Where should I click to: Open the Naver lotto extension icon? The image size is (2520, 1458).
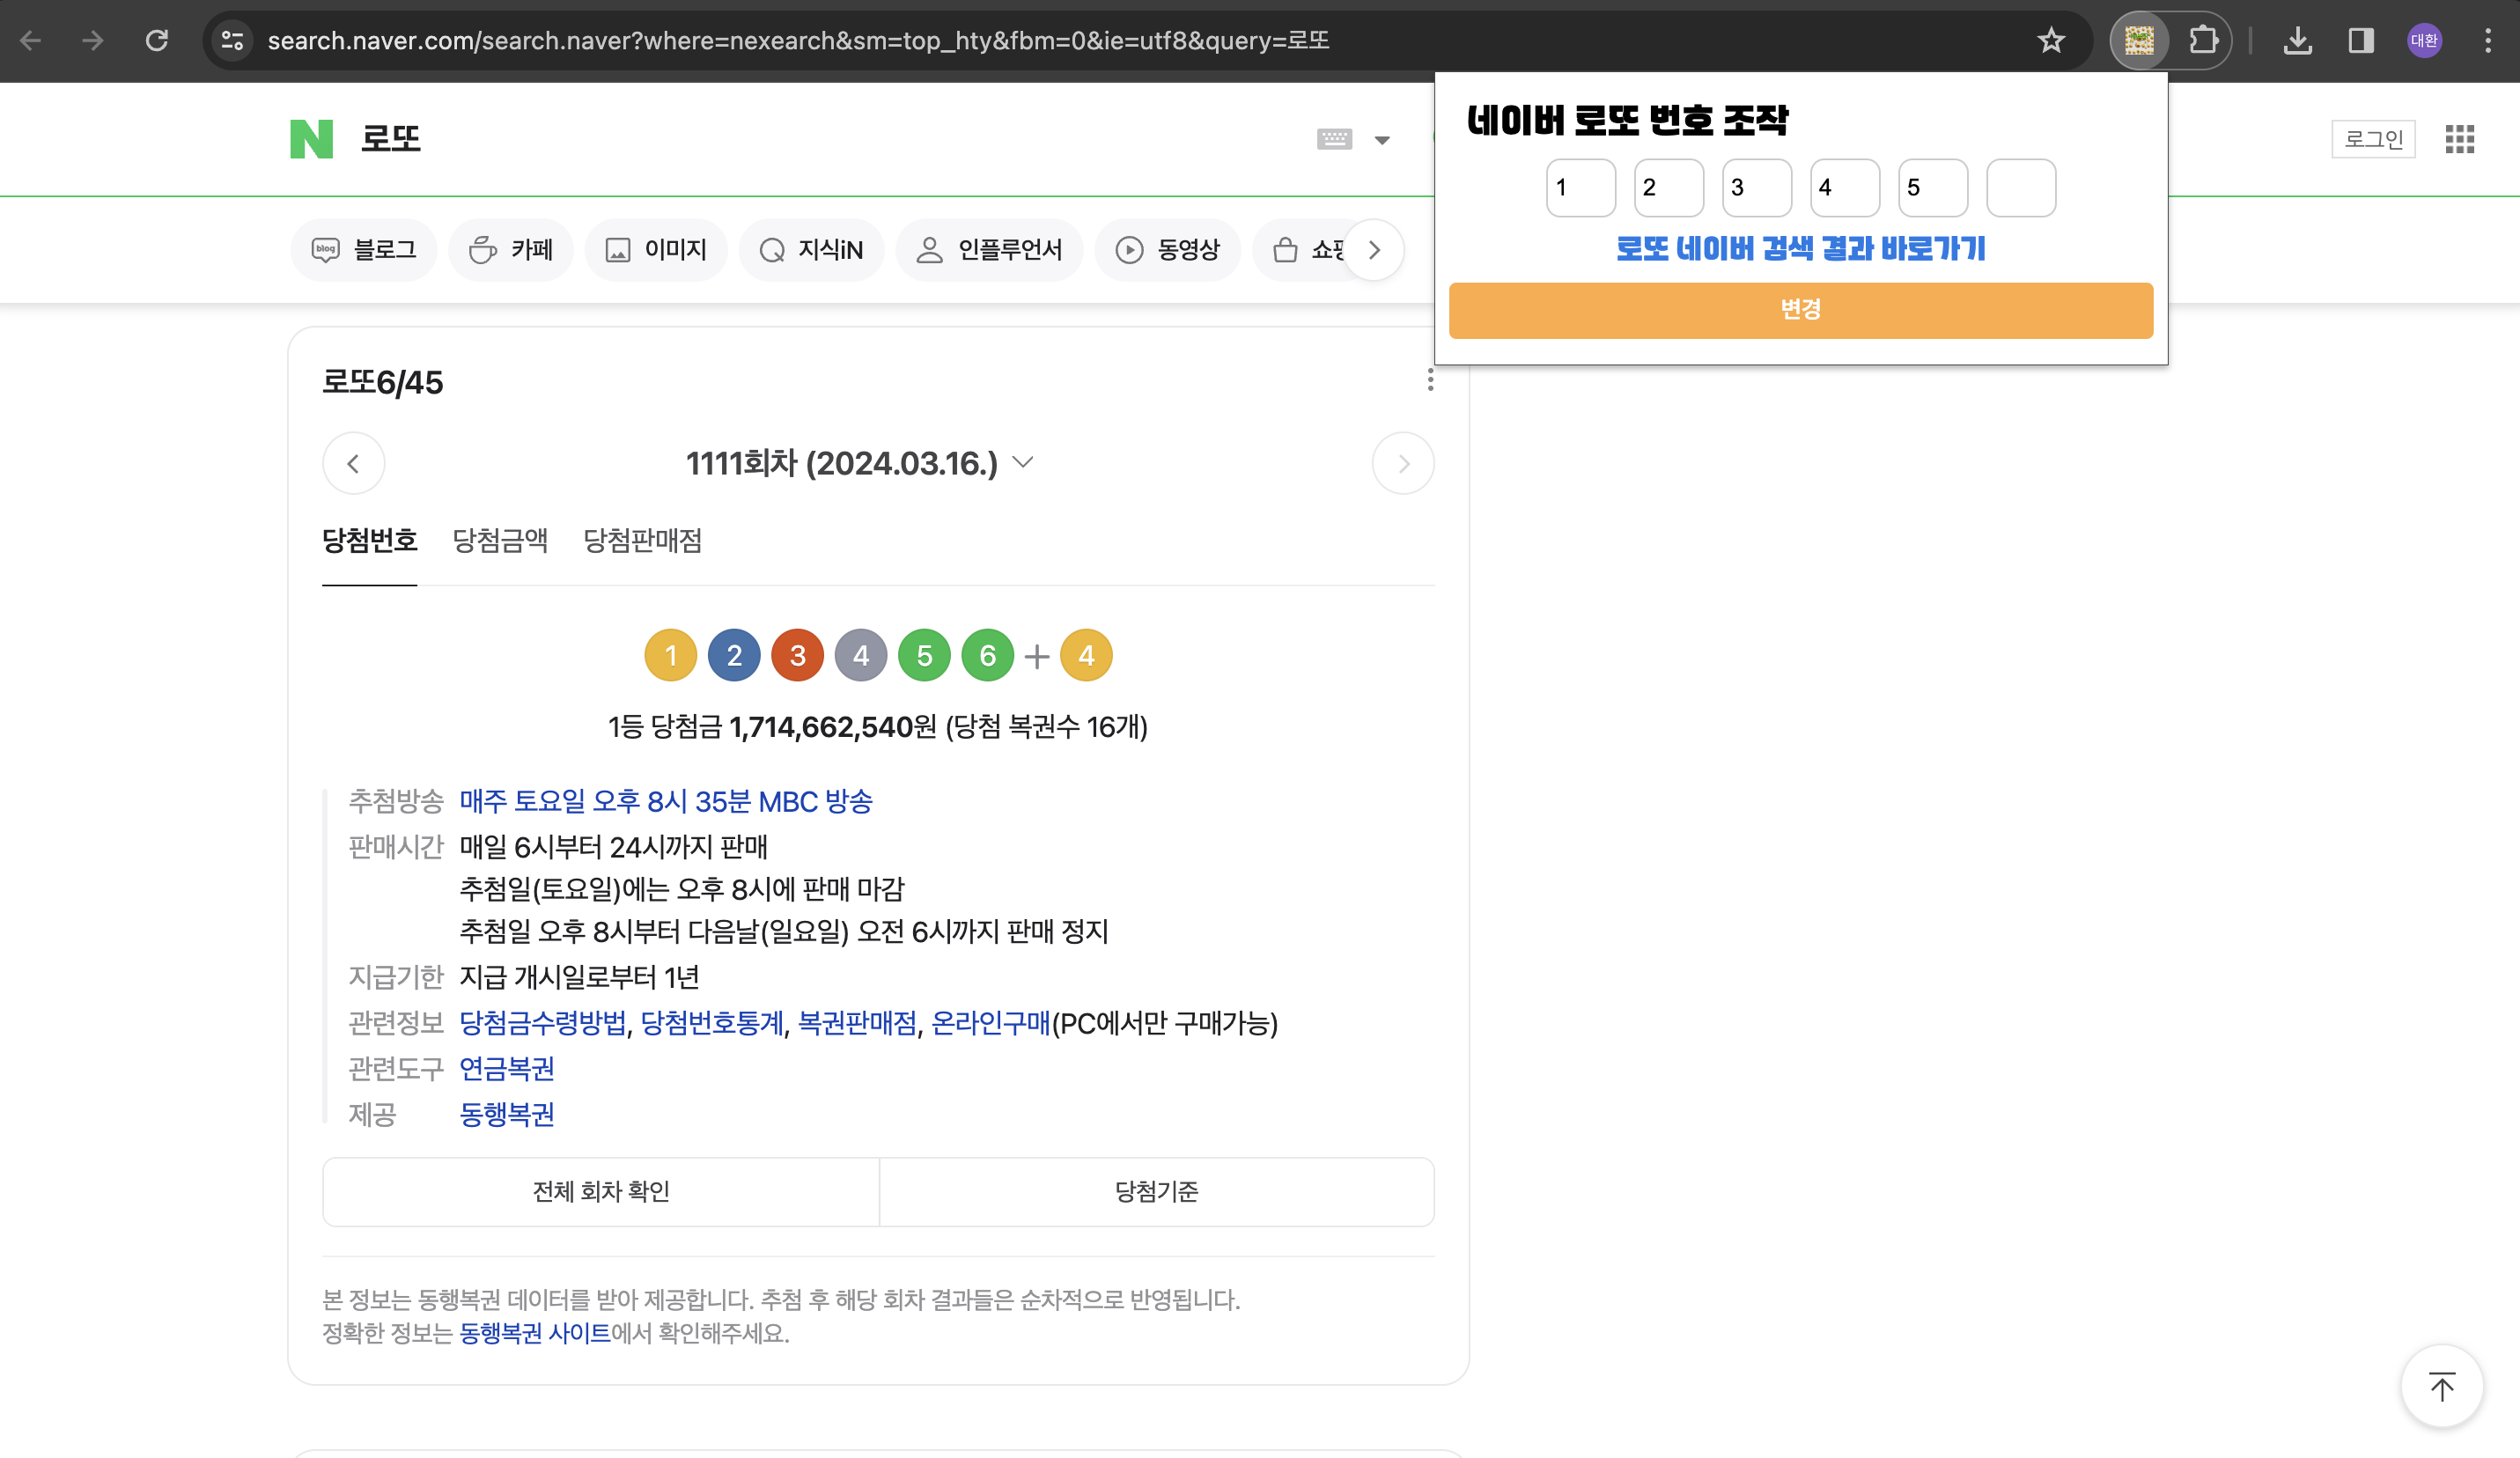[2139, 41]
